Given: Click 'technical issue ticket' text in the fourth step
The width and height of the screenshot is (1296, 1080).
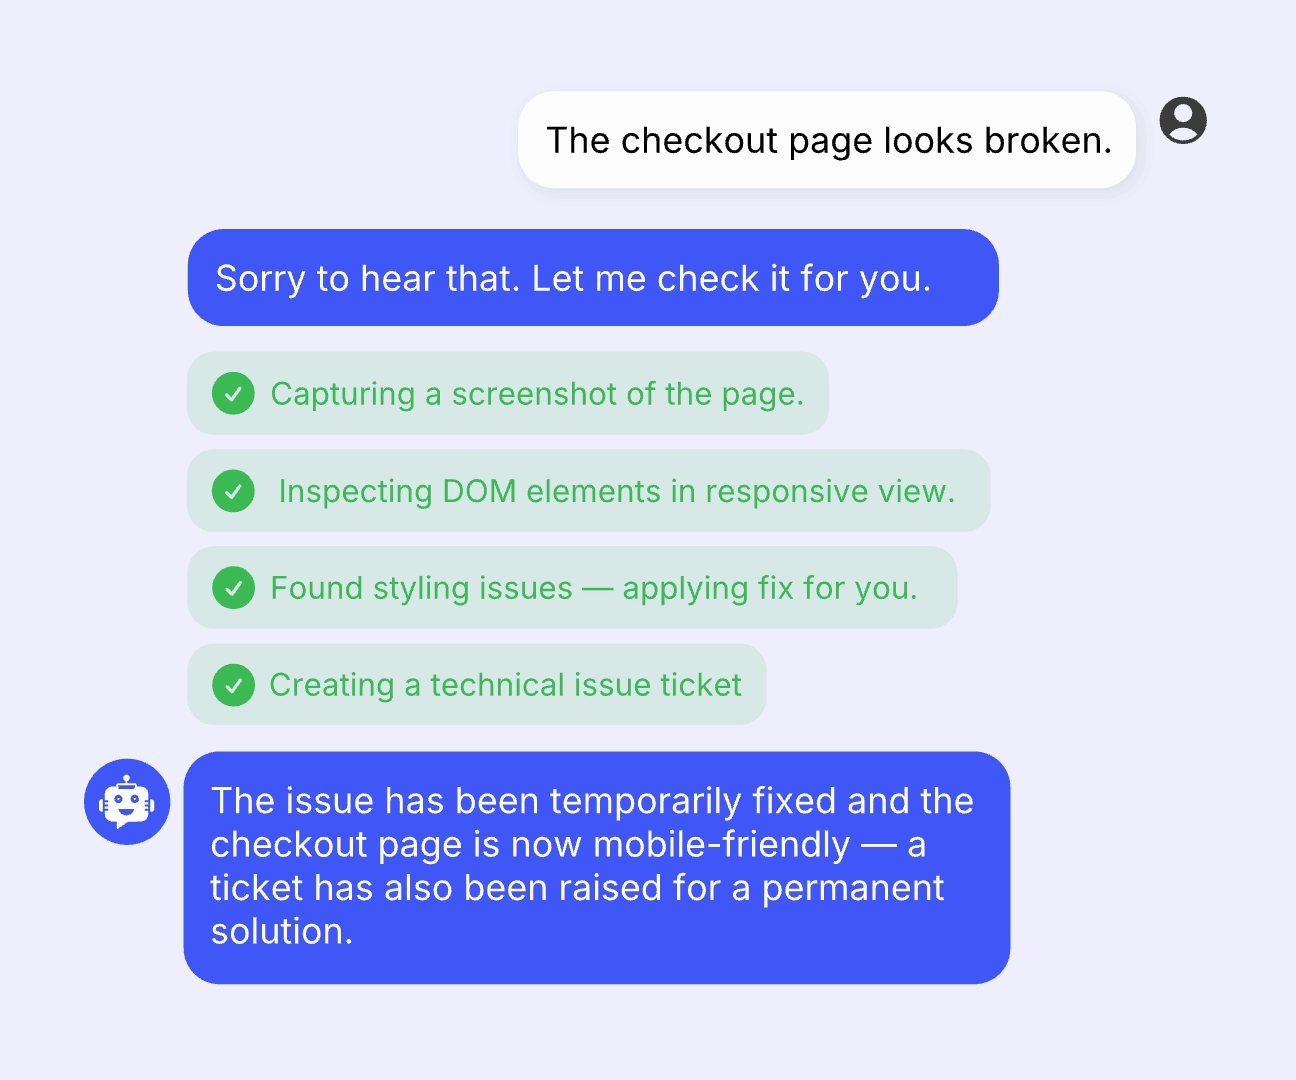Looking at the screenshot, I should coord(586,685).
